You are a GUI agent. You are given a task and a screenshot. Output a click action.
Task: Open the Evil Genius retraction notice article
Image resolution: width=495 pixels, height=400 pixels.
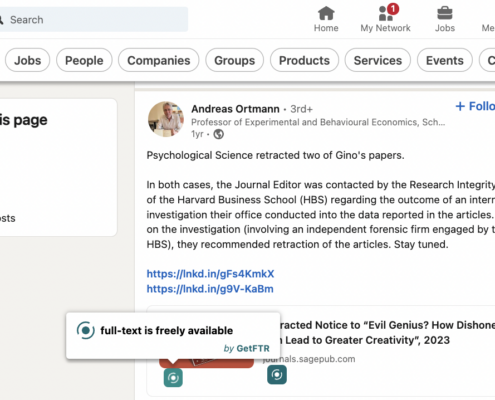click(x=387, y=332)
